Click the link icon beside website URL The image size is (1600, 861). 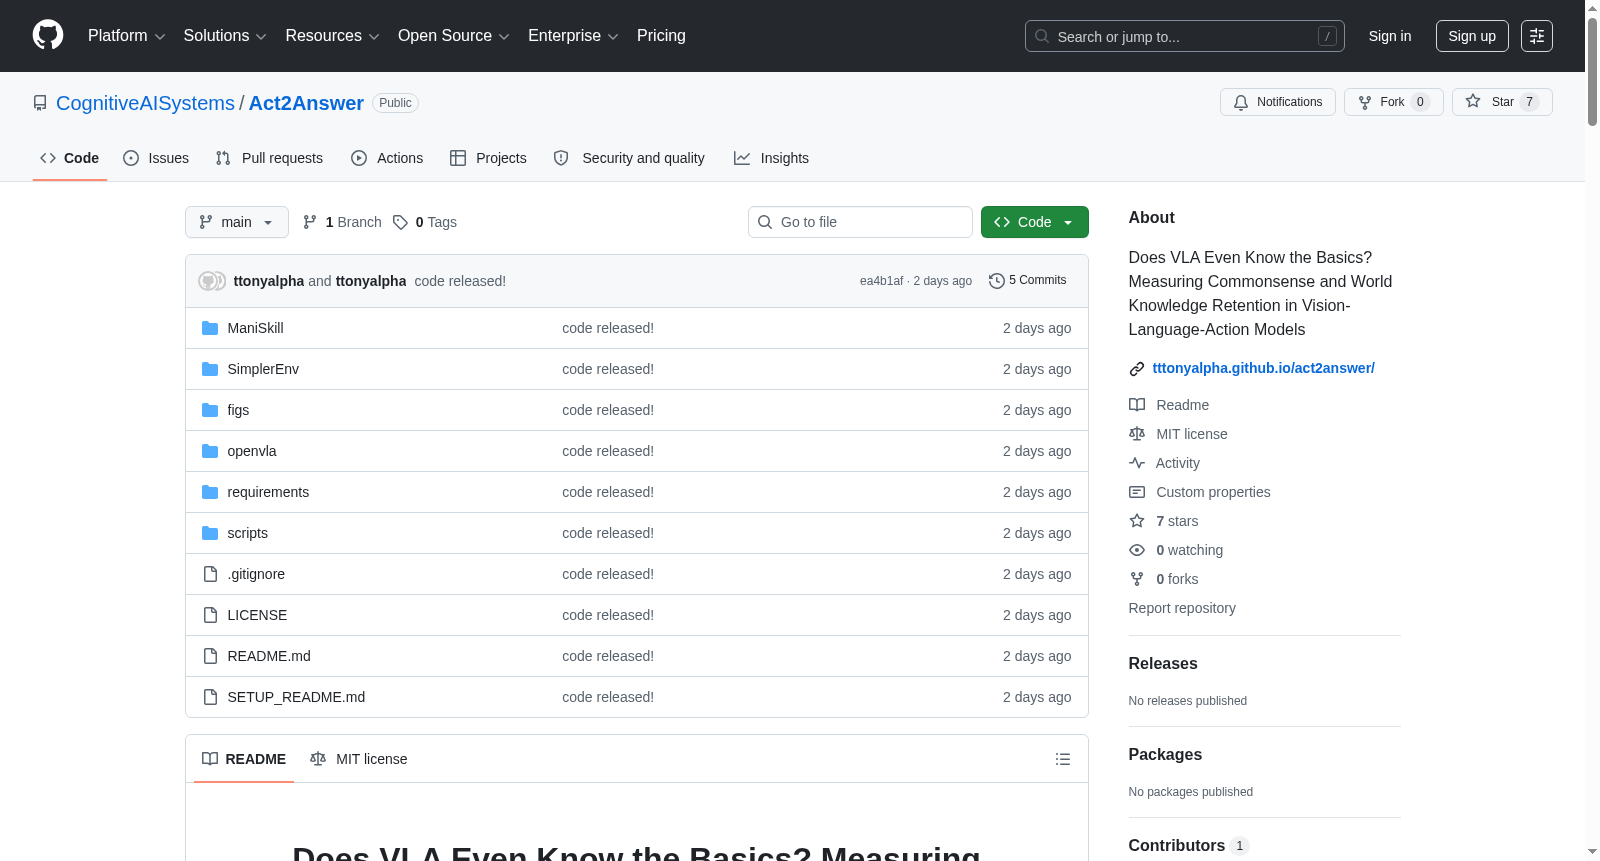coord(1137,369)
